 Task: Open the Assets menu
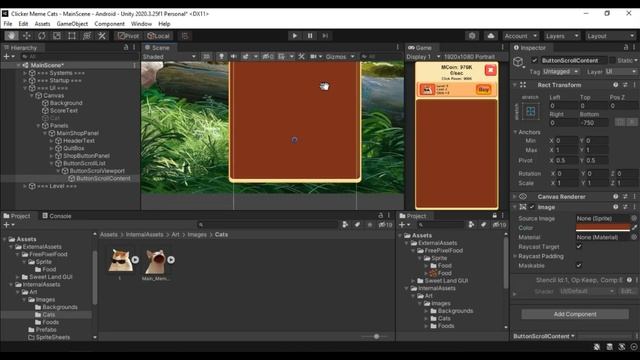42,24
